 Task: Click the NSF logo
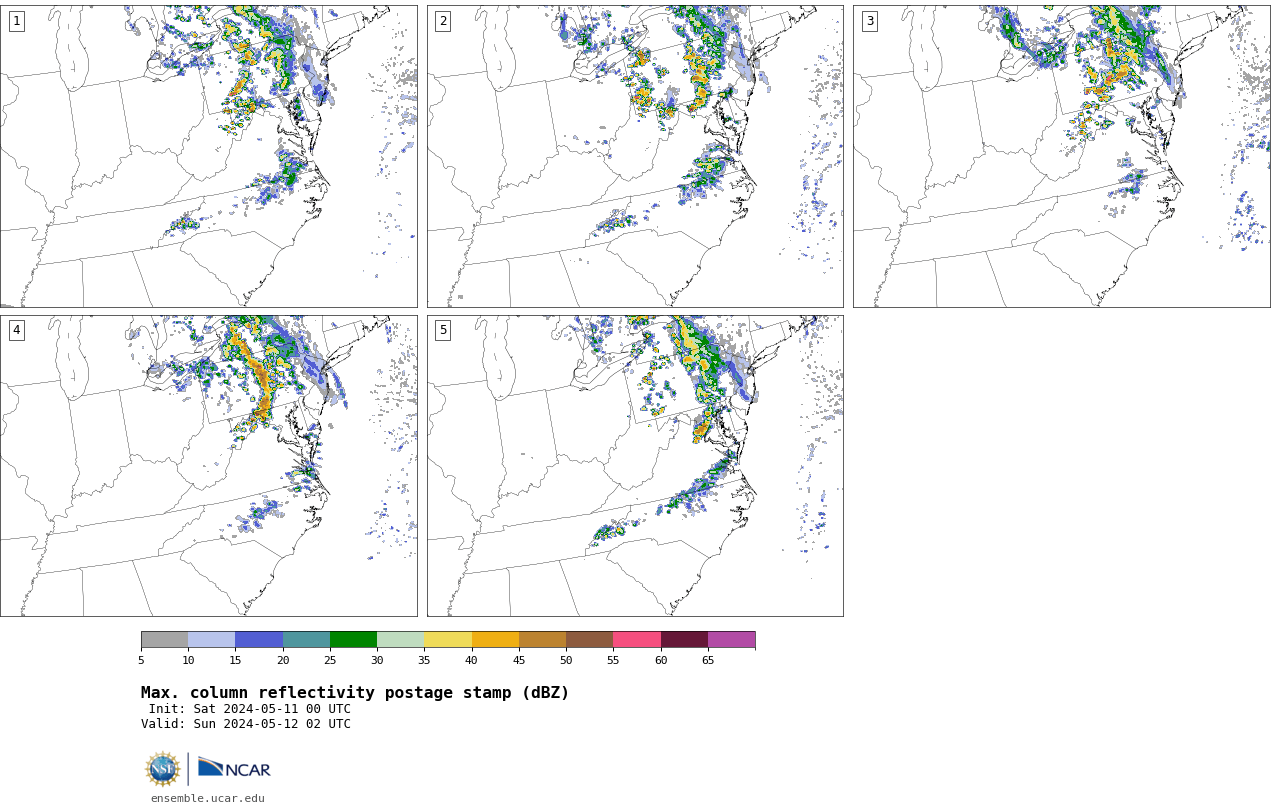point(163,769)
